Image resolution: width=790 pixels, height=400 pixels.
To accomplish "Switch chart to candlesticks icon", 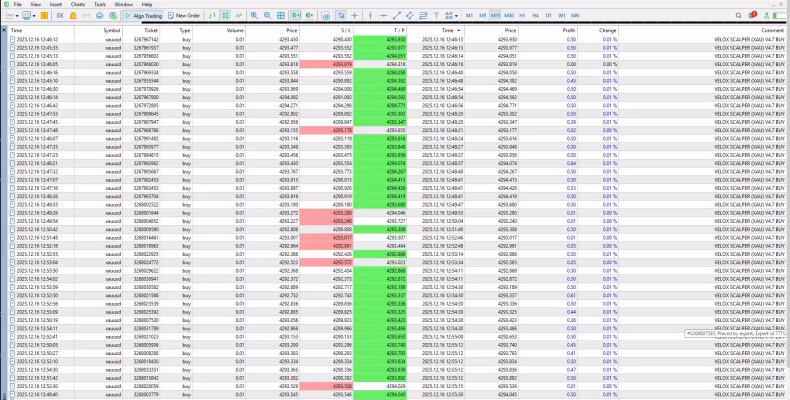I will click(225, 16).
